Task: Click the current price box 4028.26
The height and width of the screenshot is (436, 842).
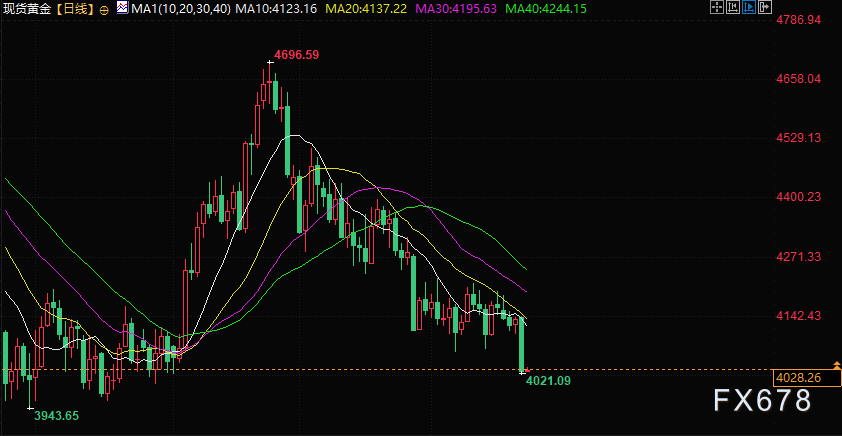Action: (805, 378)
